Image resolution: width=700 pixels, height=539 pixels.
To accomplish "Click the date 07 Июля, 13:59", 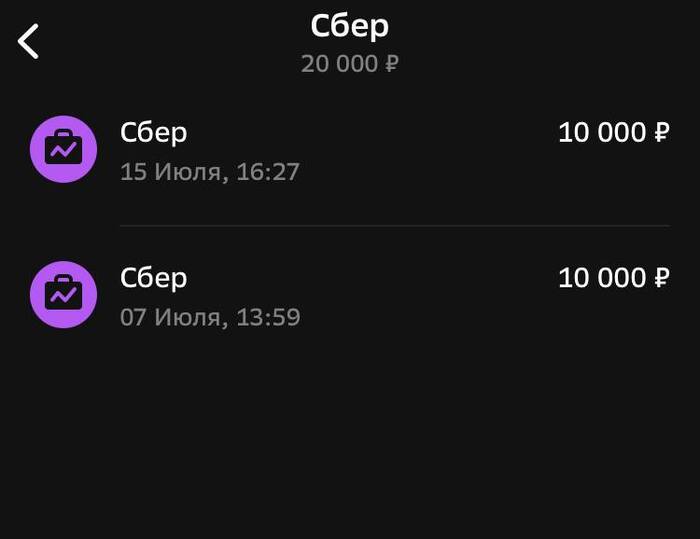I will click(x=210, y=317).
